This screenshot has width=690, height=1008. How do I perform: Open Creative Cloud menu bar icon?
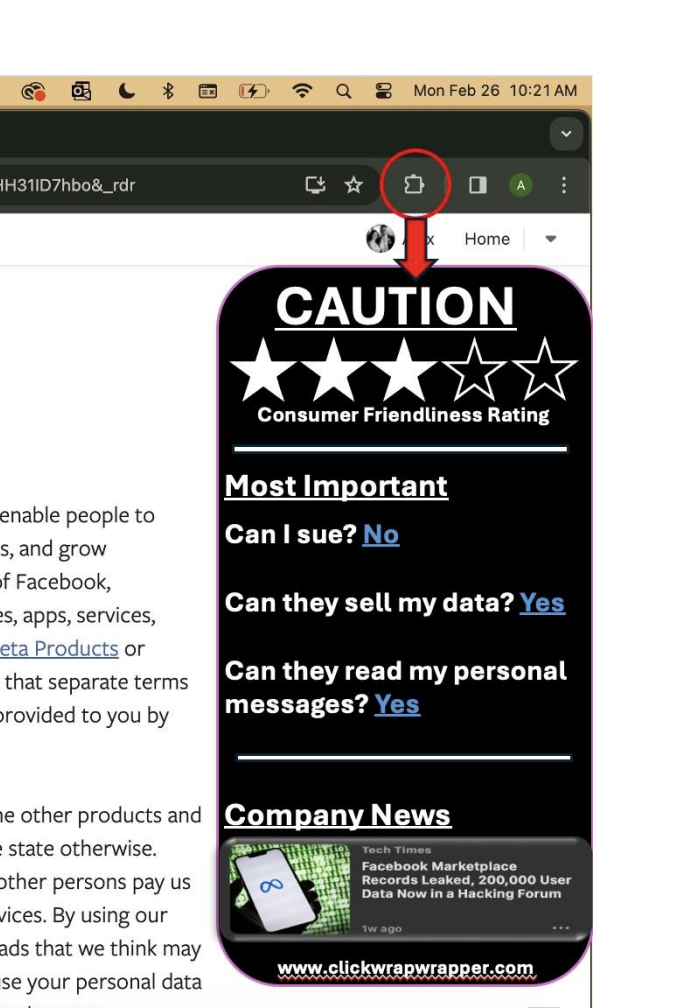[33, 92]
